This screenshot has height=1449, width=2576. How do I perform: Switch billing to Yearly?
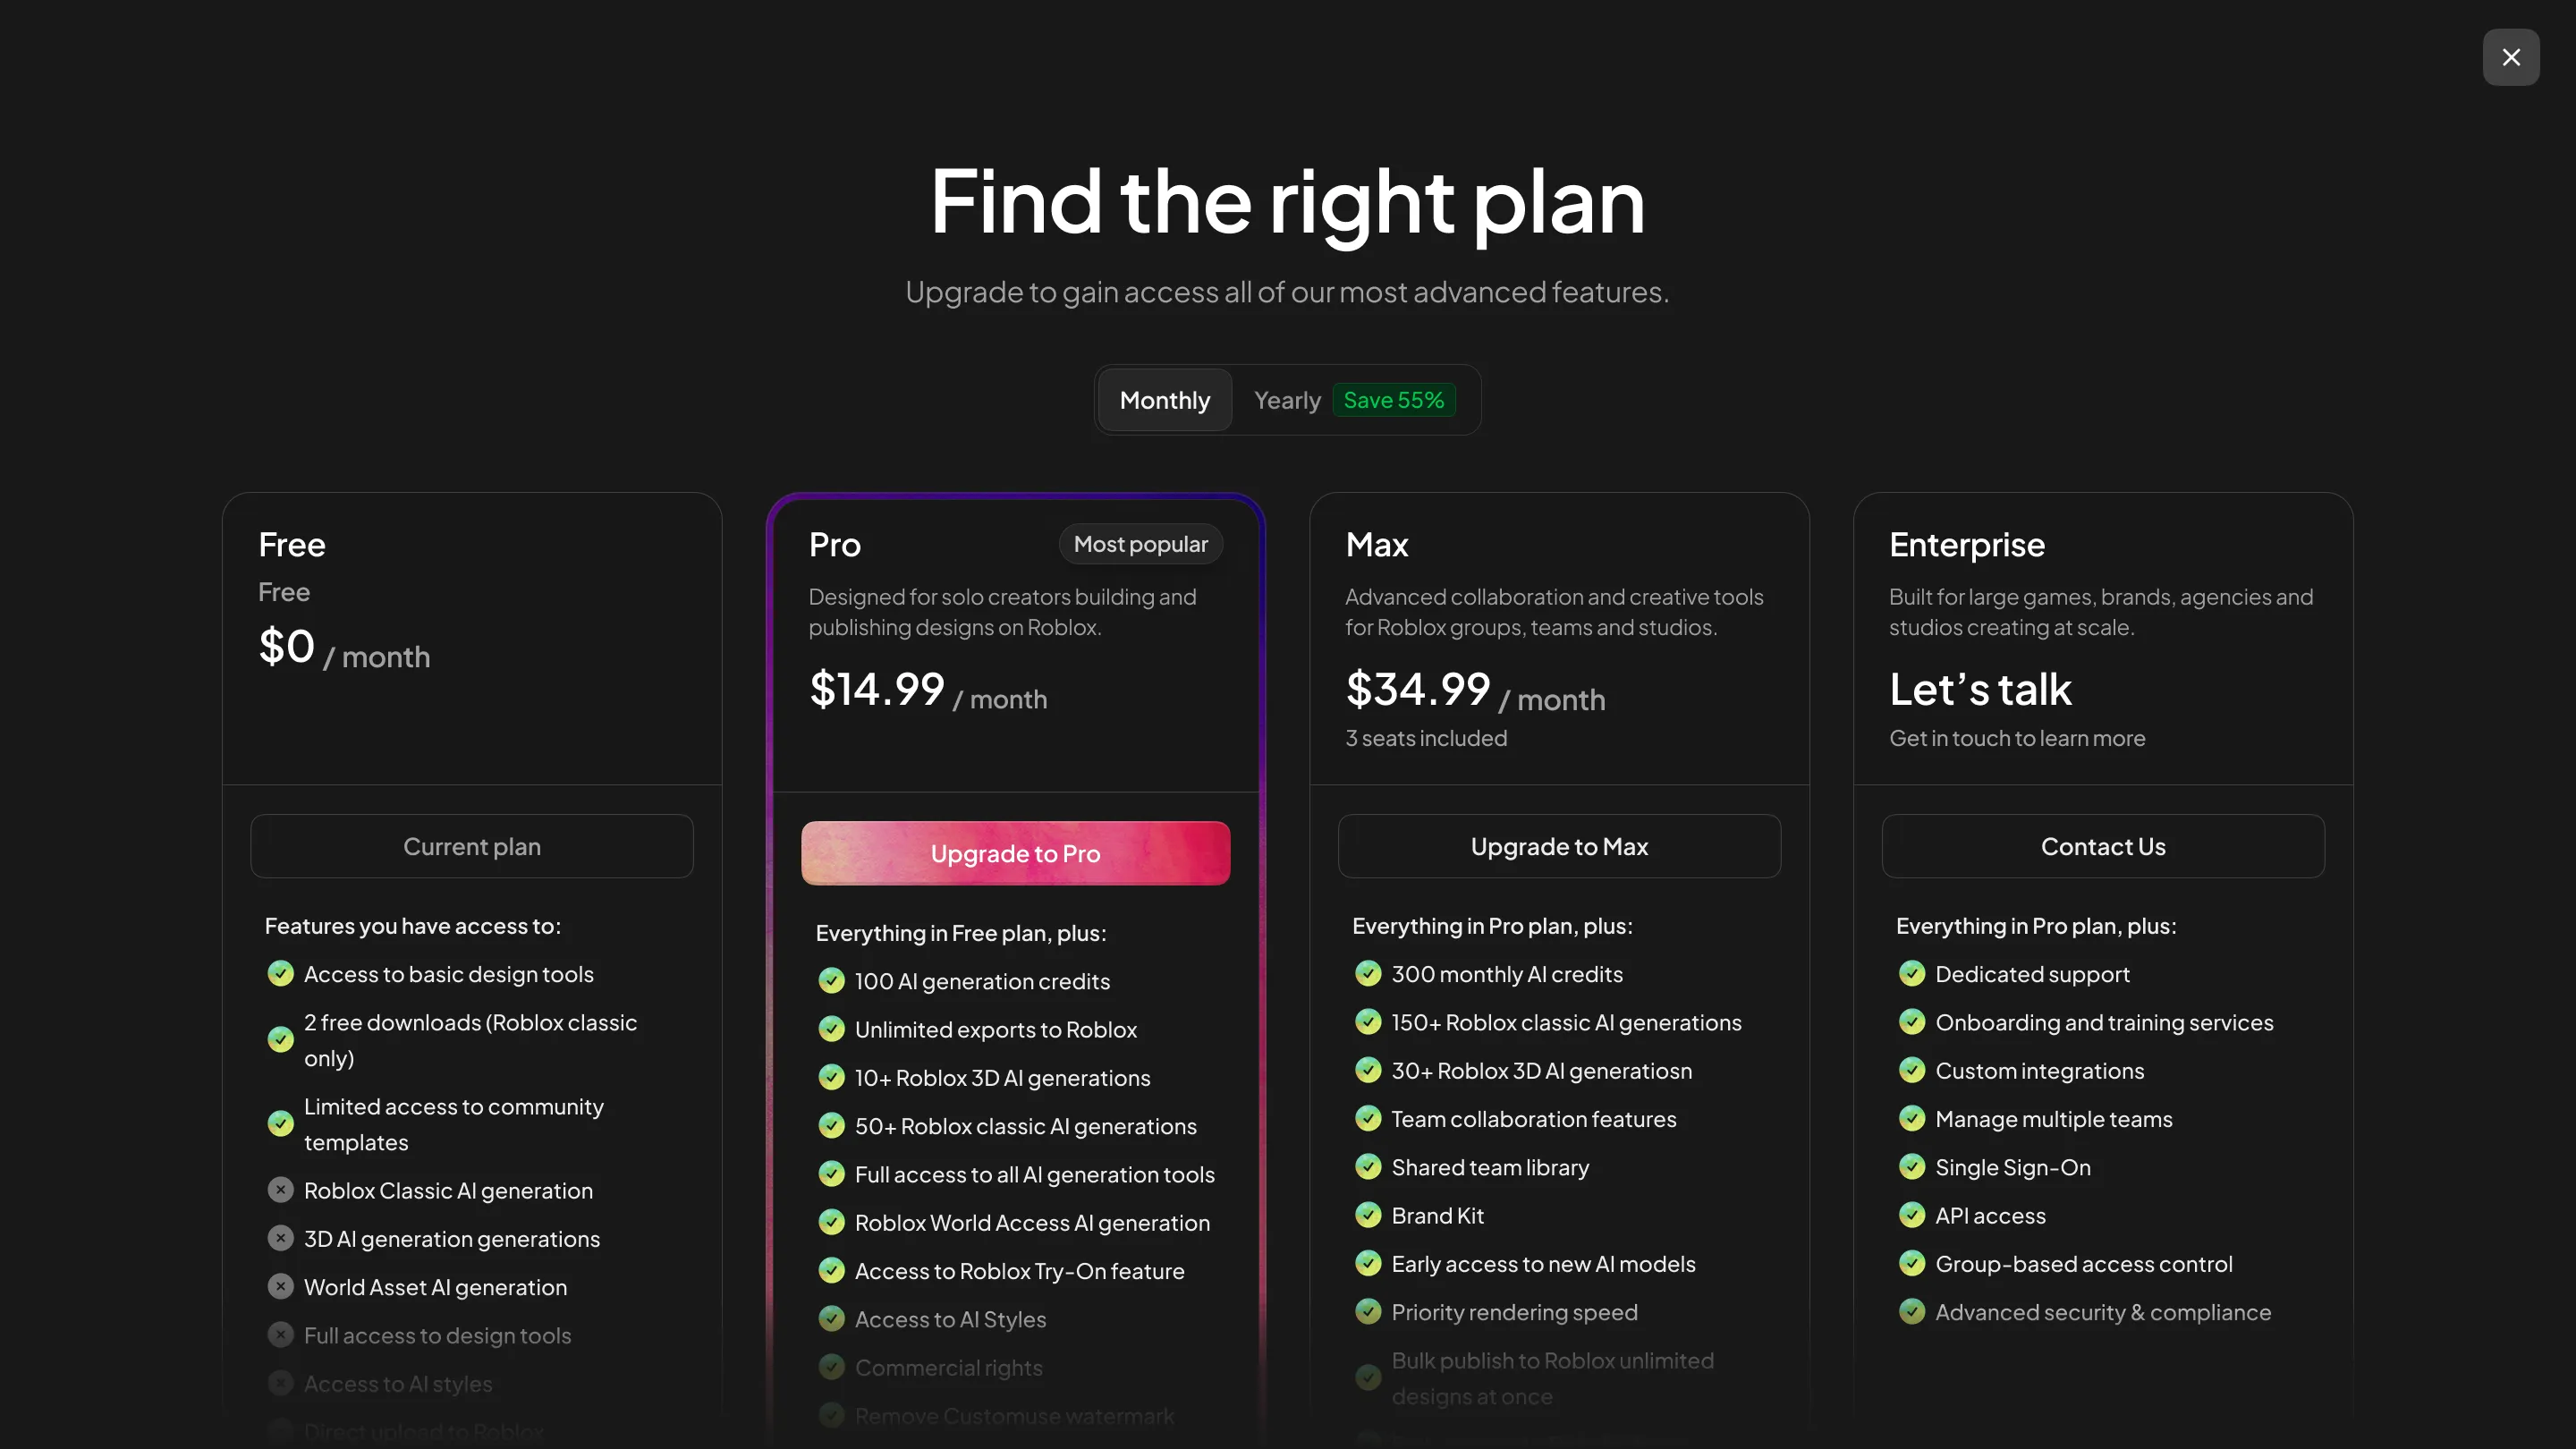[1287, 400]
